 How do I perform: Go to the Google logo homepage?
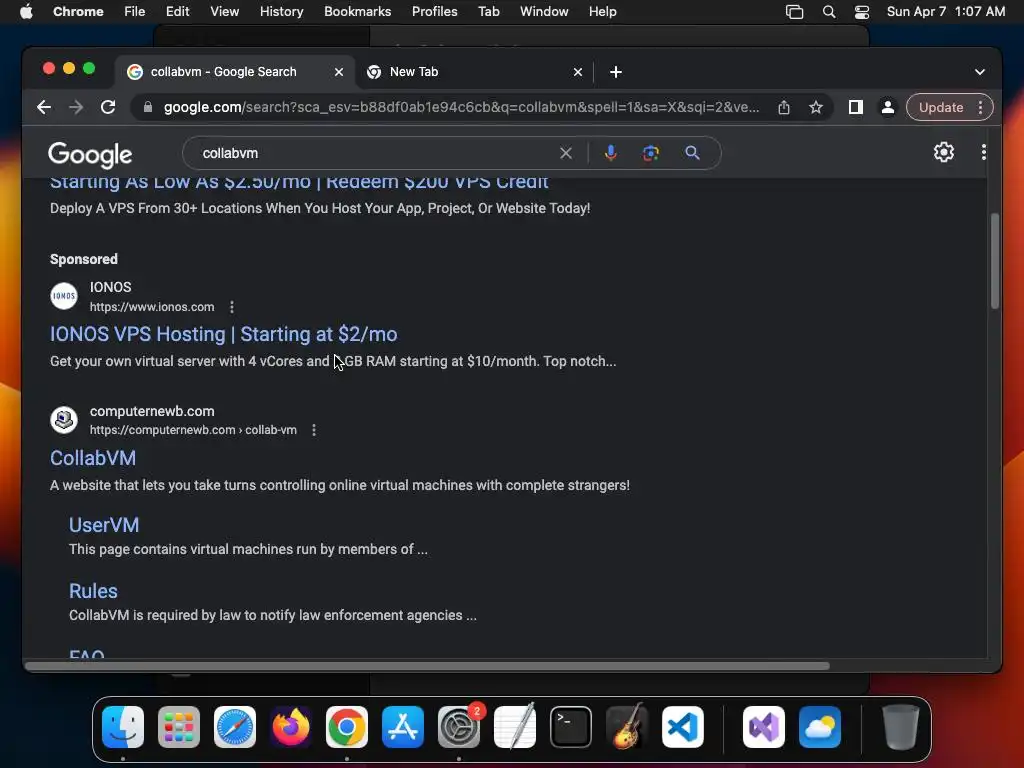[x=90, y=155]
